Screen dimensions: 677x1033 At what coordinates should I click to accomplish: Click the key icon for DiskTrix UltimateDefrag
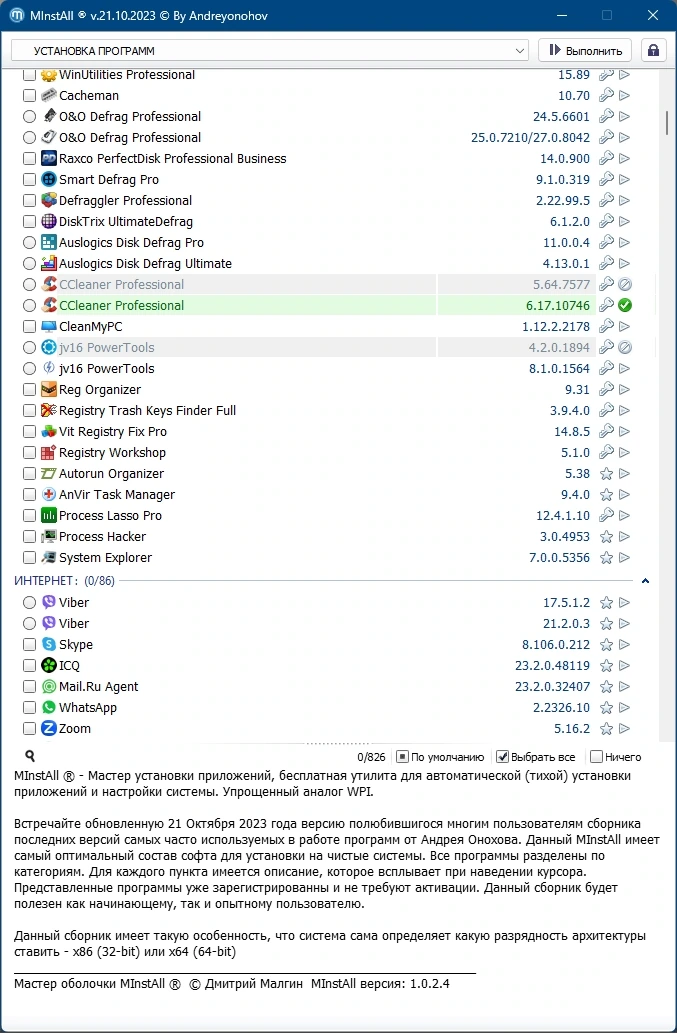(x=606, y=221)
